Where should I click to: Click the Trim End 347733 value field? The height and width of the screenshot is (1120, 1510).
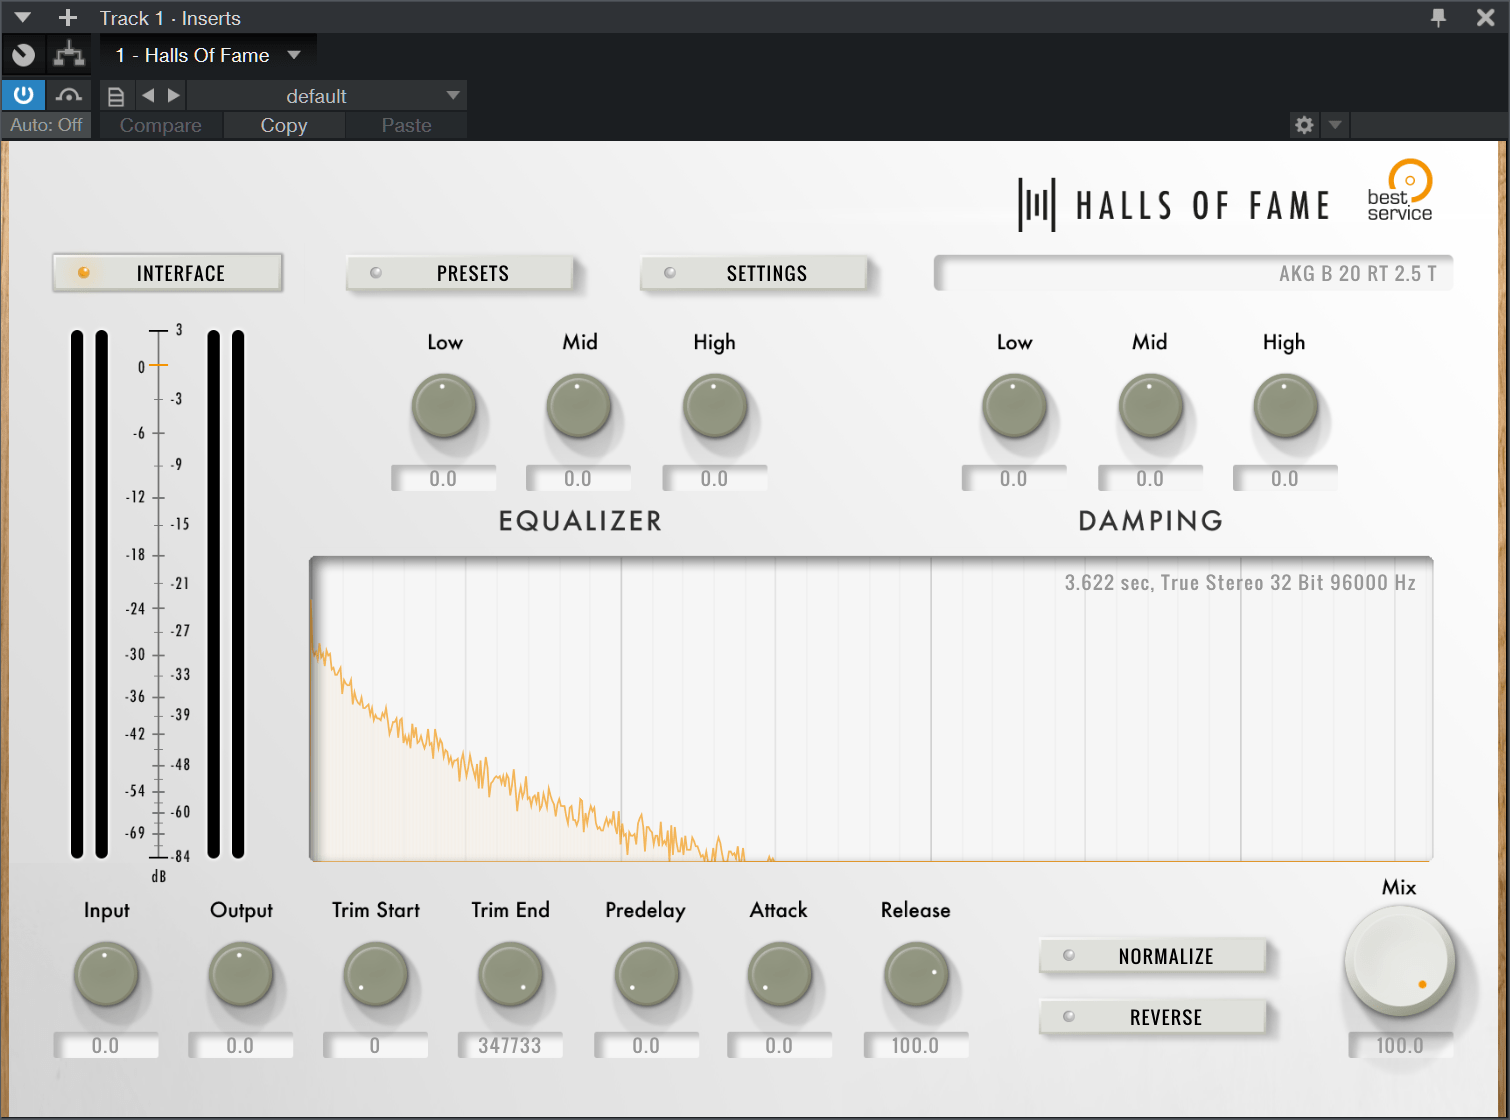[510, 1045]
